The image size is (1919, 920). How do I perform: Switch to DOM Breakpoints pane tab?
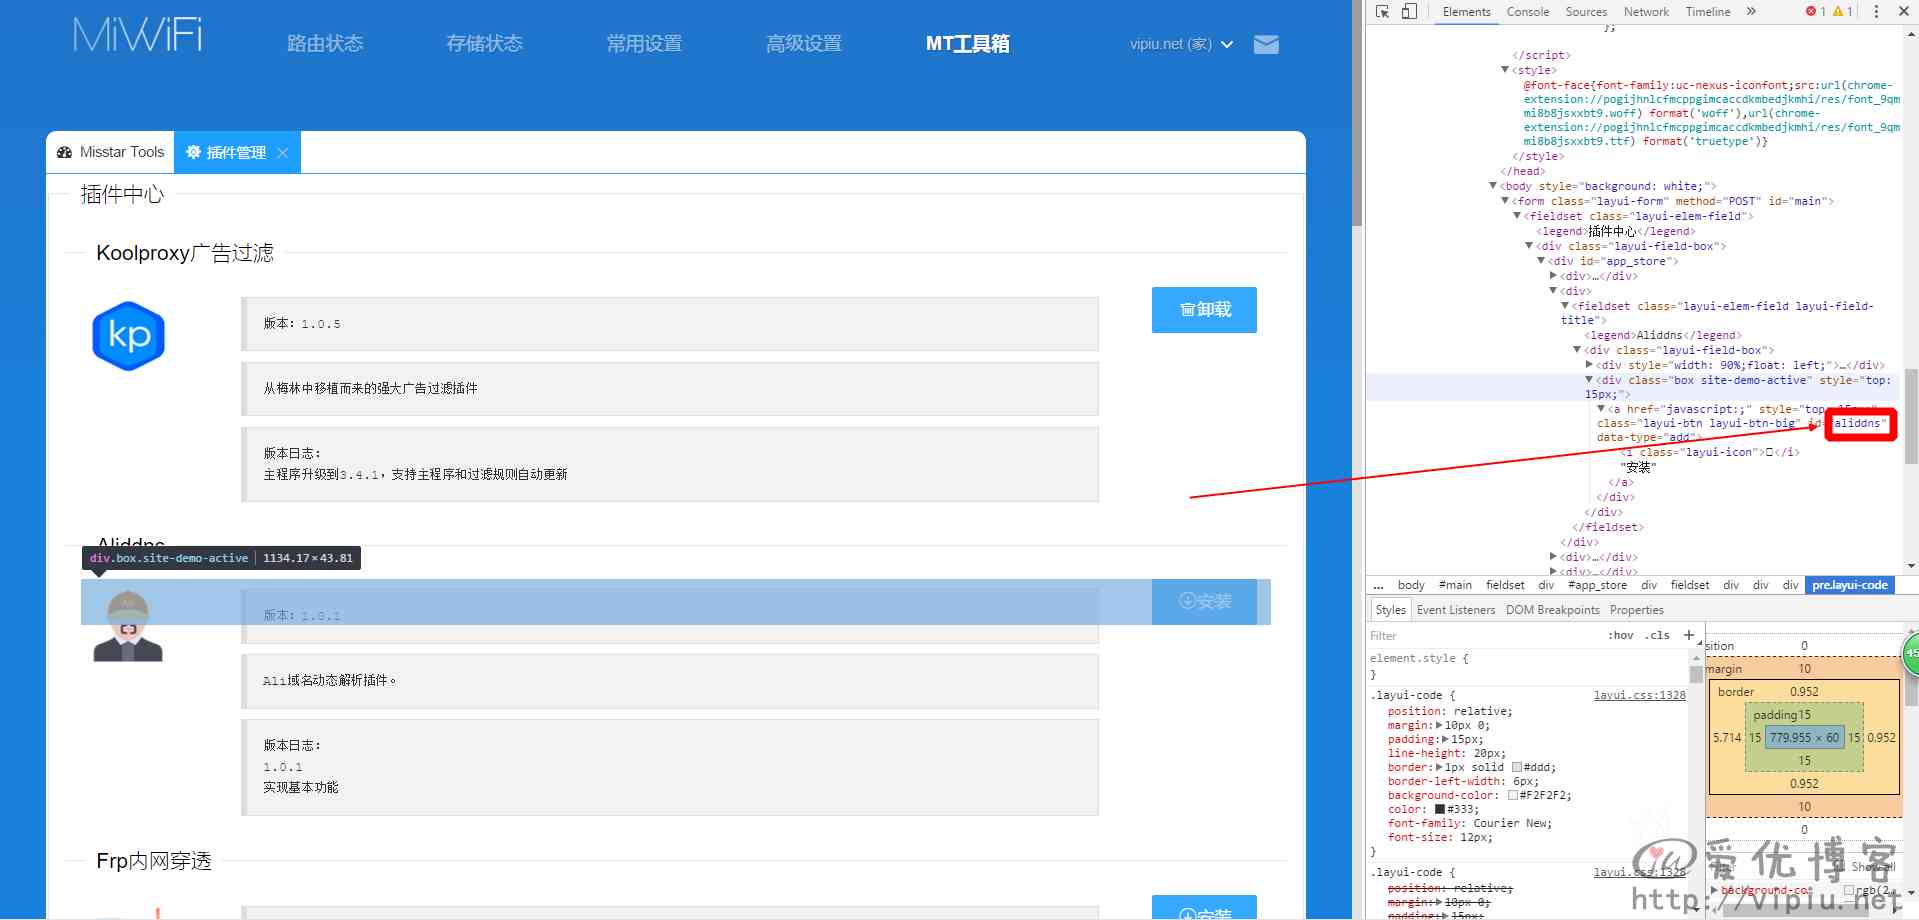pos(1552,610)
